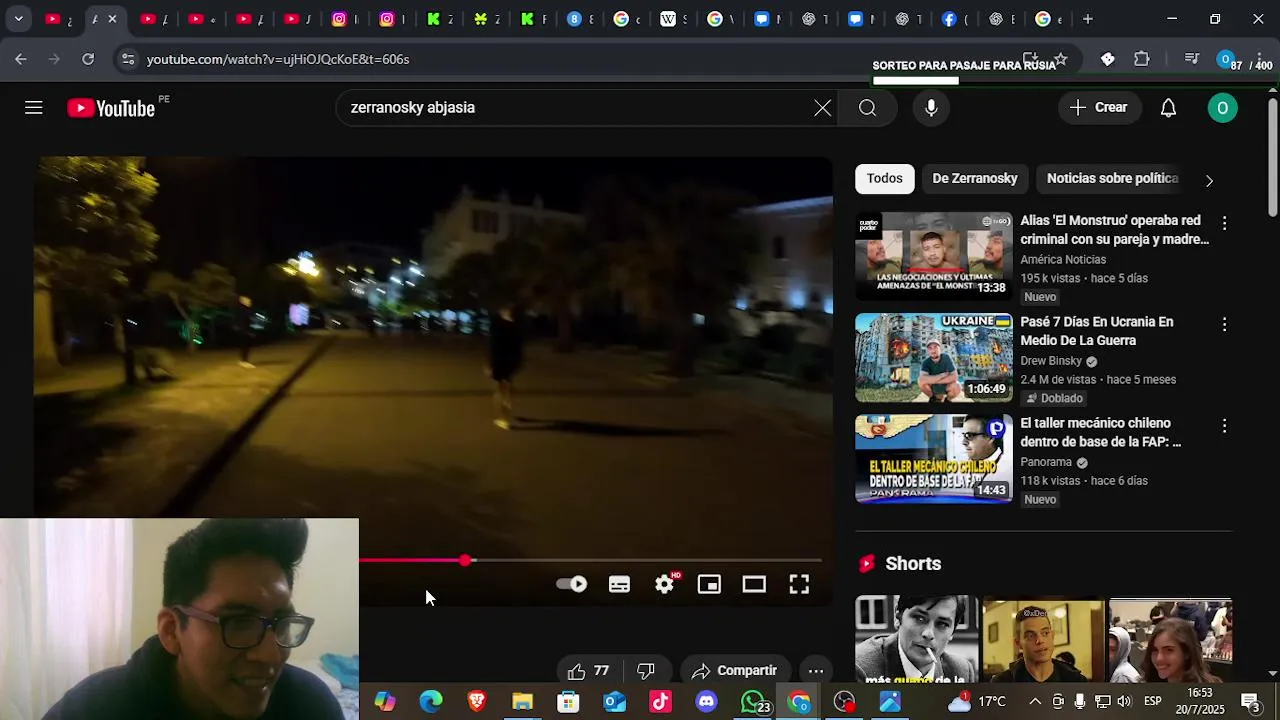Open more actions ellipsis below video
Image resolution: width=1280 pixels, height=720 pixels.
click(816, 671)
